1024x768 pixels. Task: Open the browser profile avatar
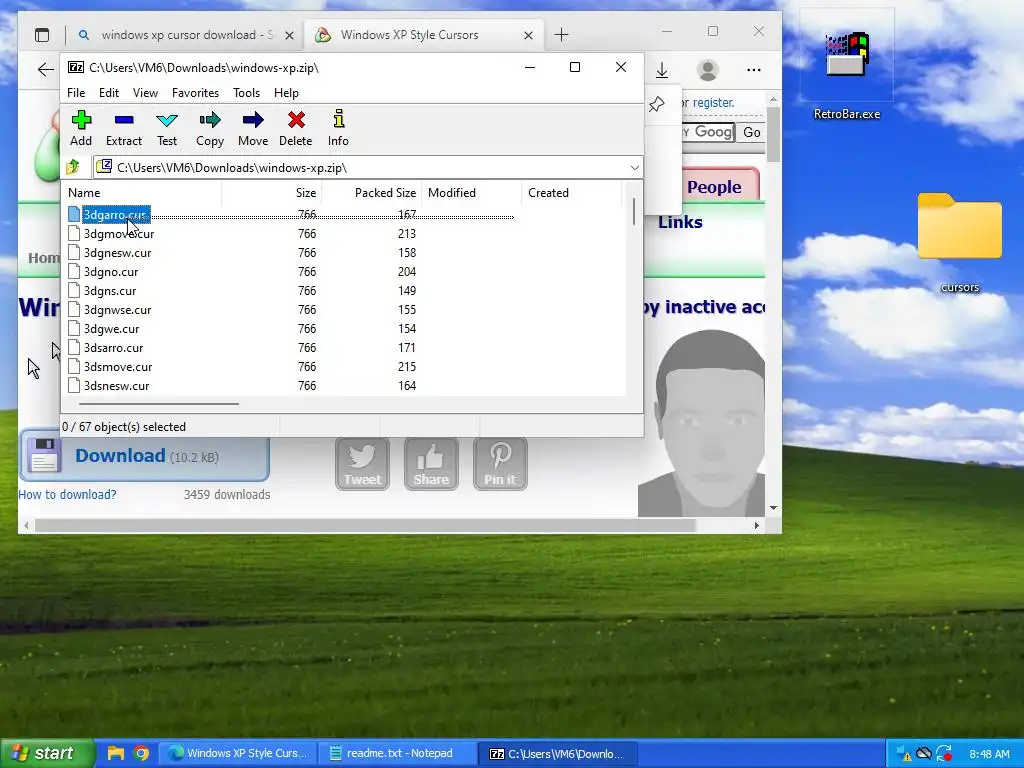click(x=707, y=70)
